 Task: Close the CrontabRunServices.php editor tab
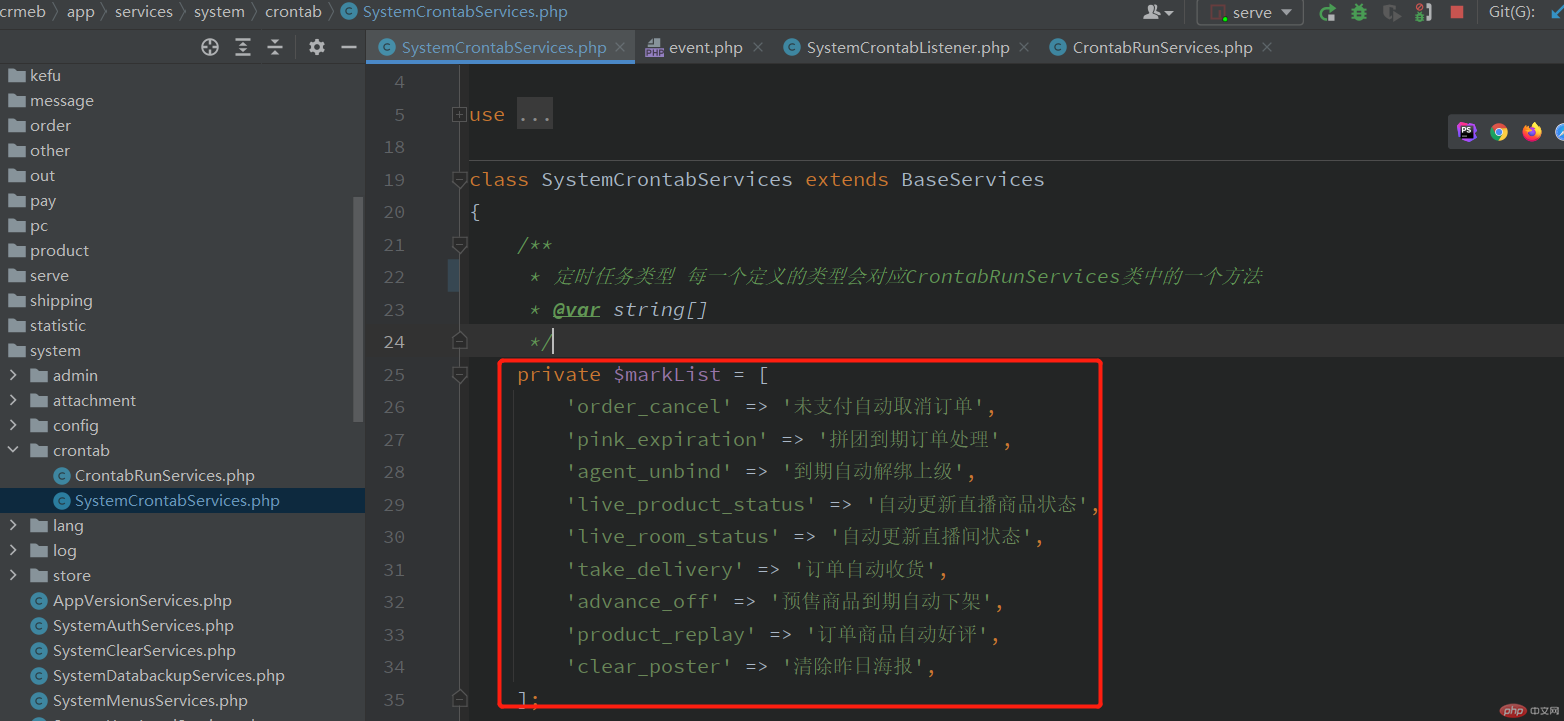coord(1267,47)
